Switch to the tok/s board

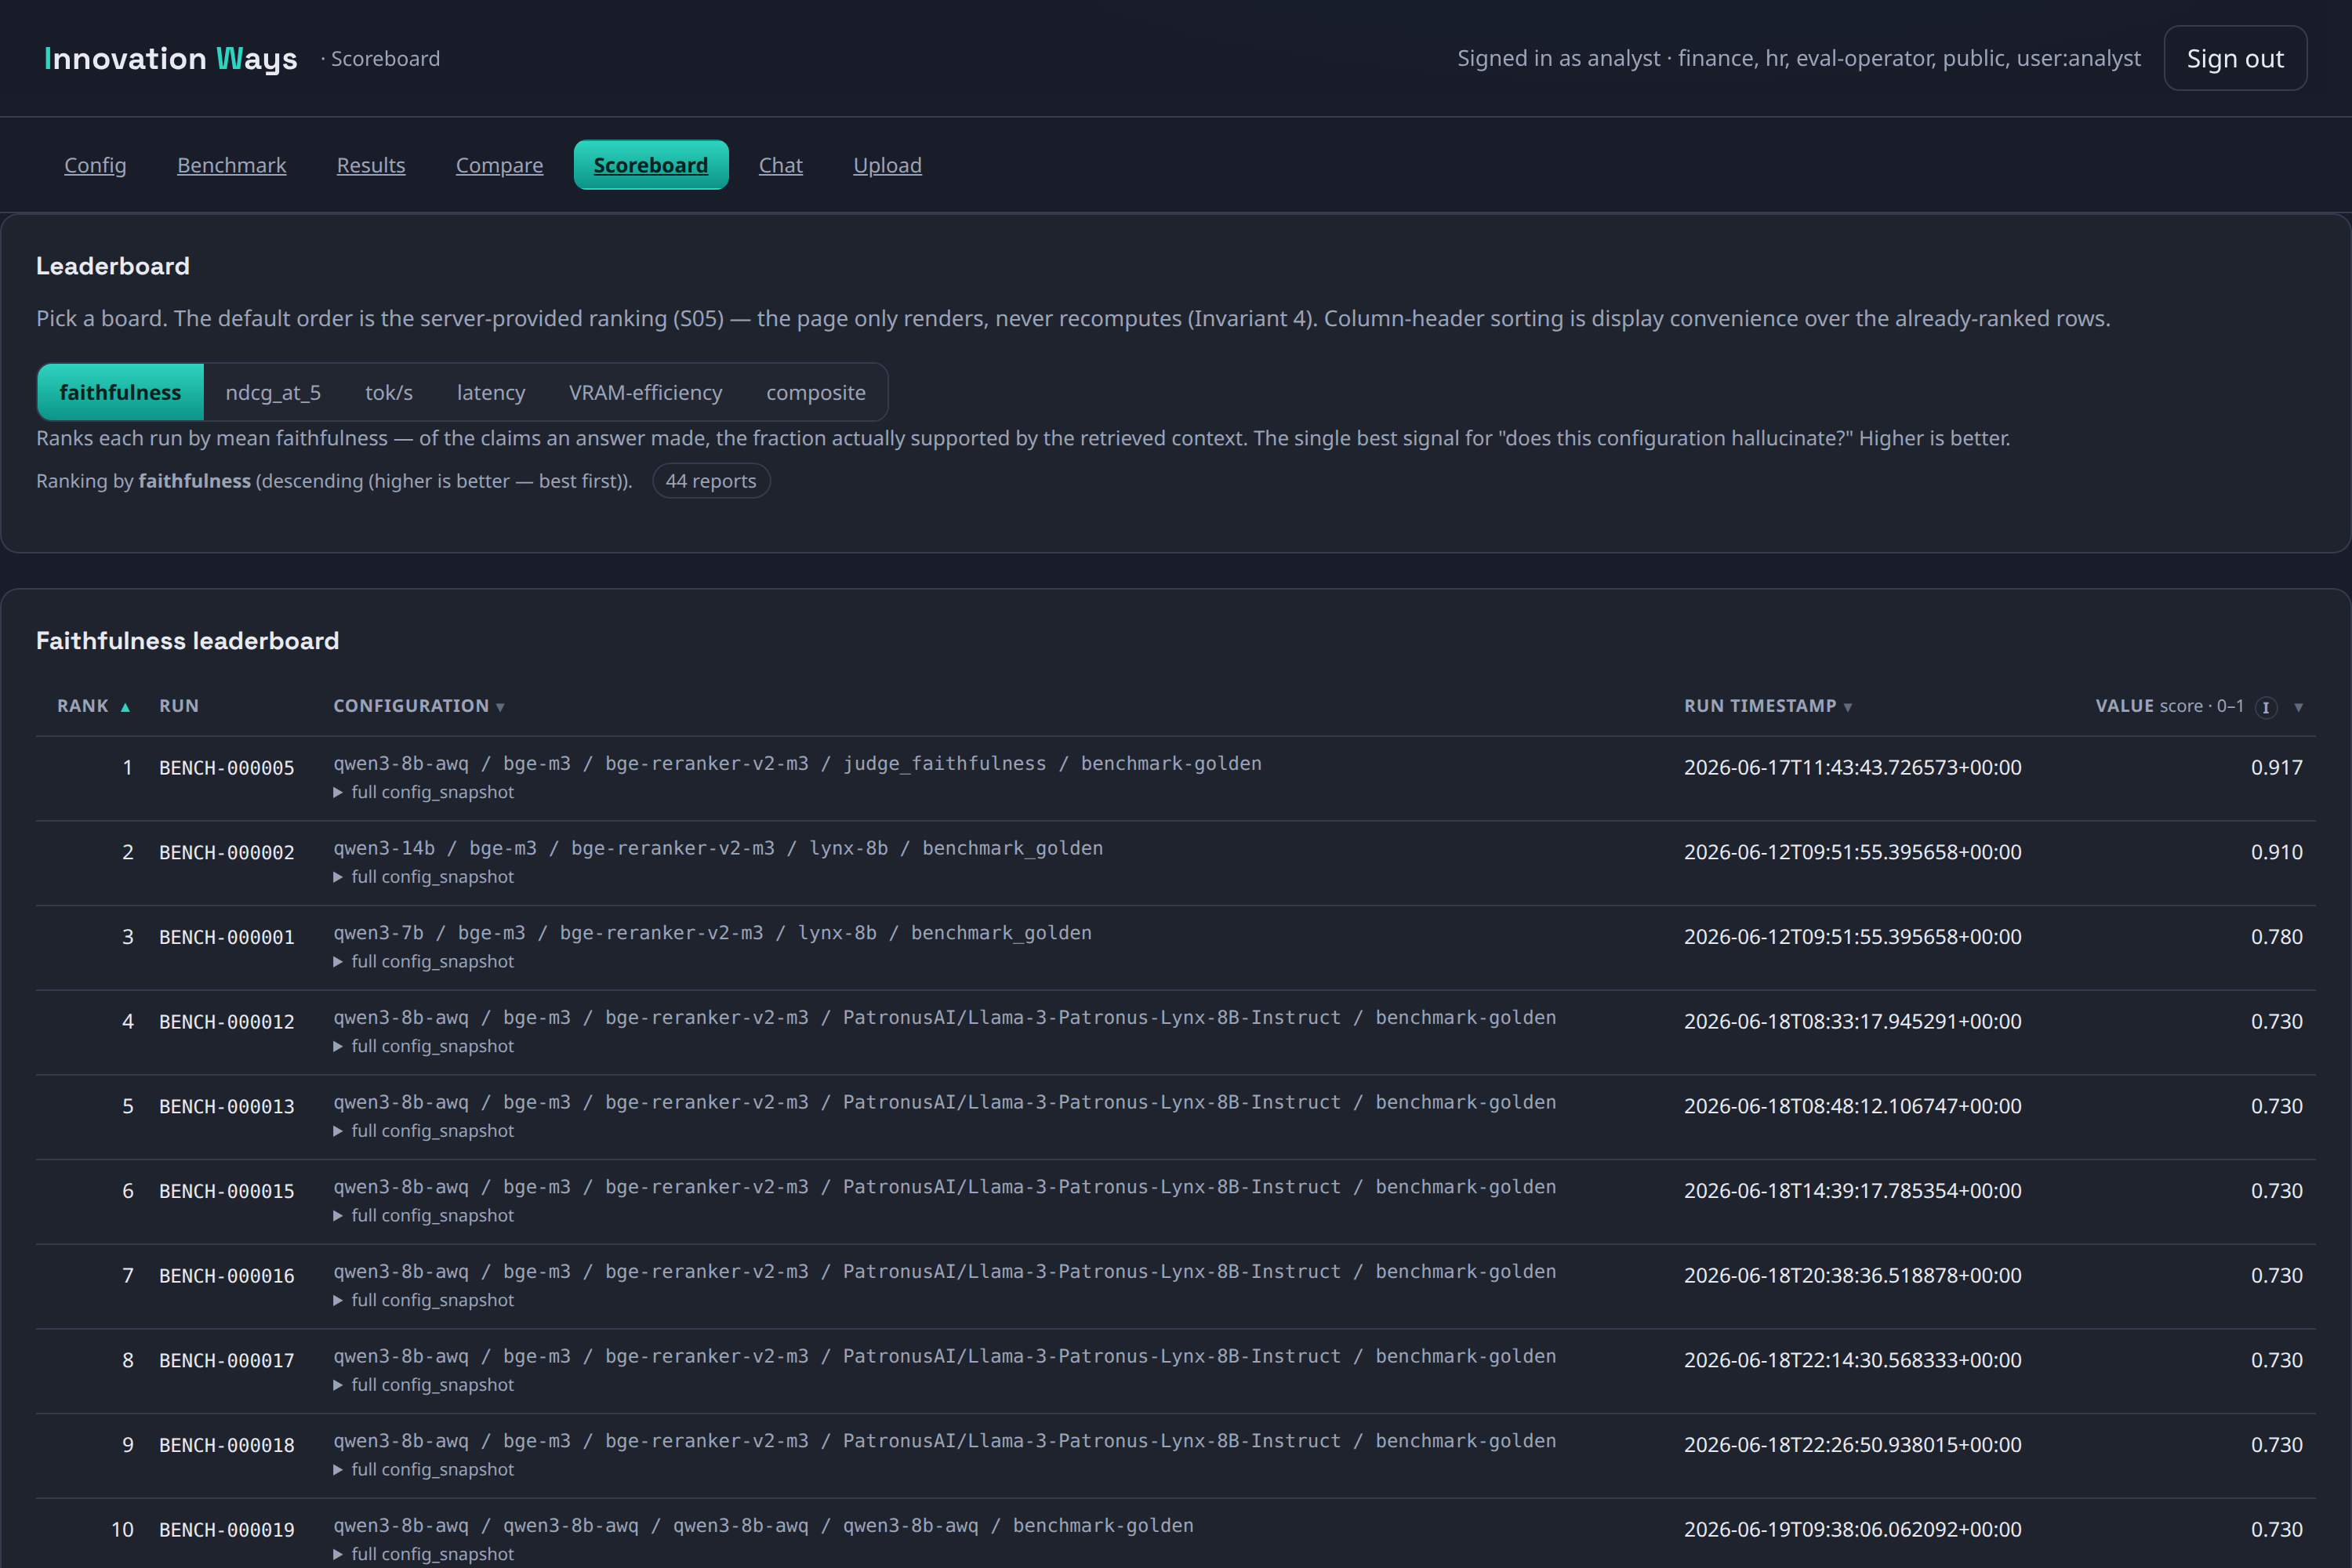tap(389, 392)
